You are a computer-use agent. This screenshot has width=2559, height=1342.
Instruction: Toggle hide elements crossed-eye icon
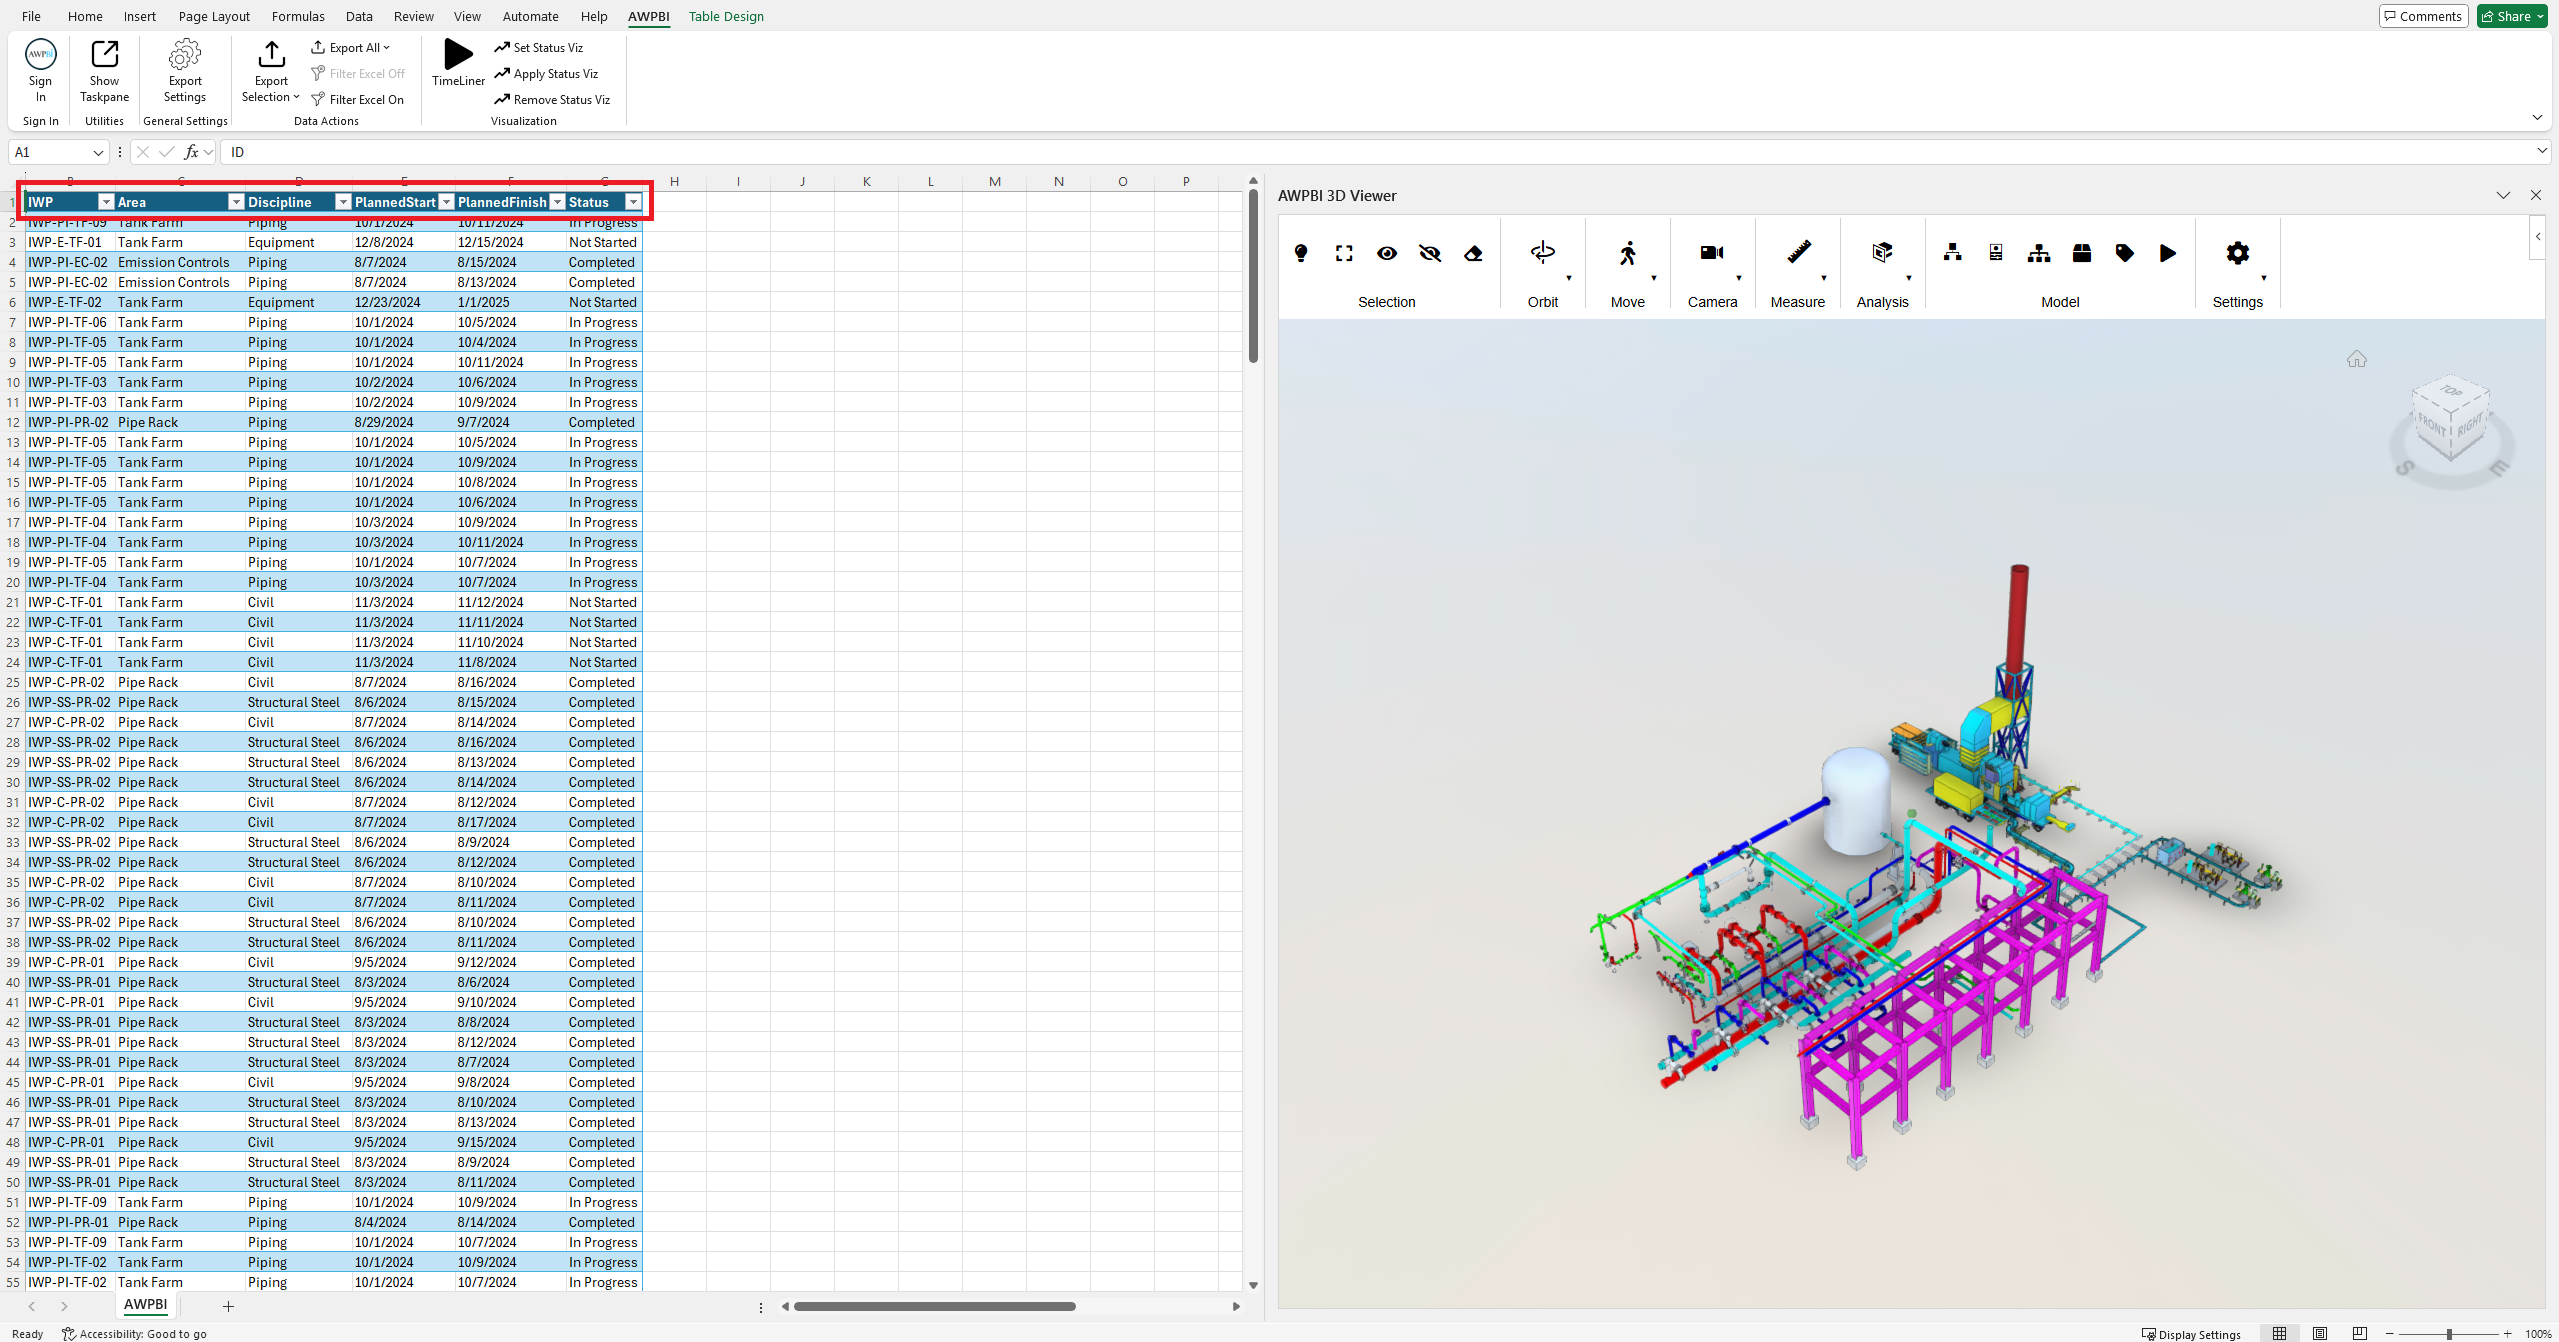coord(1430,253)
